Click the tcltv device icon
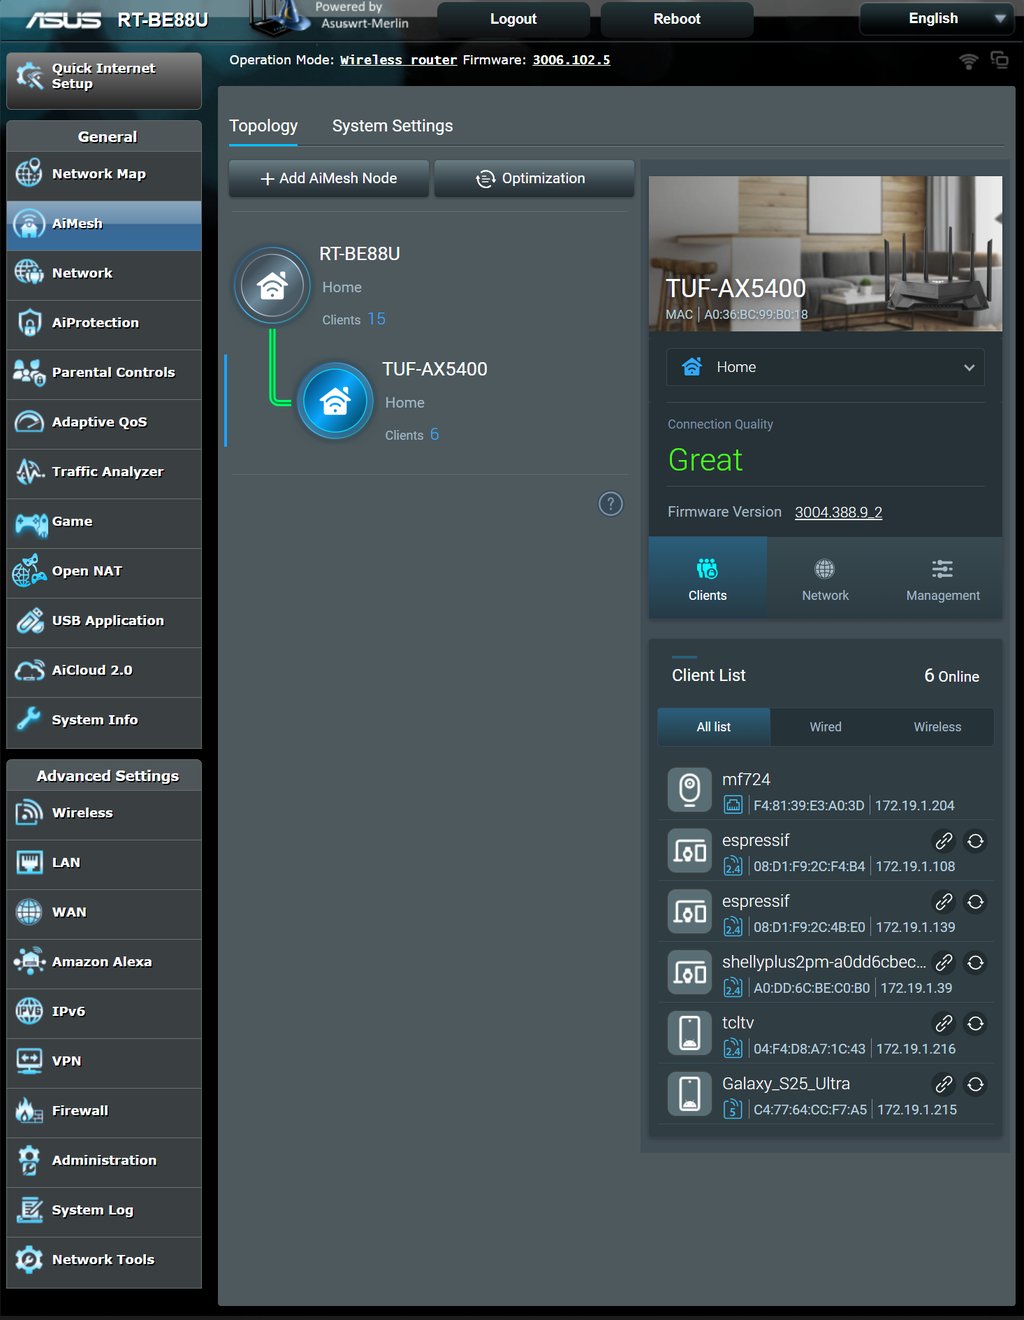The image size is (1024, 1320). pyautogui.click(x=689, y=1033)
